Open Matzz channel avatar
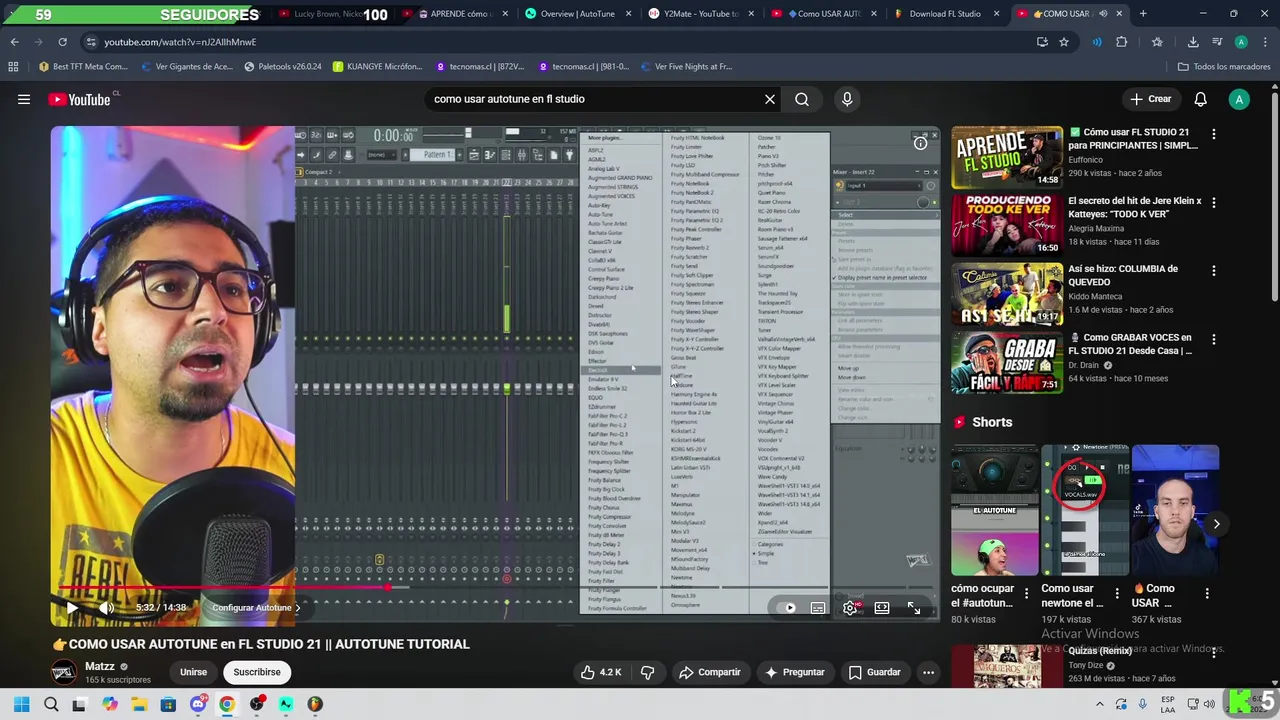The height and width of the screenshot is (720, 1280). (64, 672)
